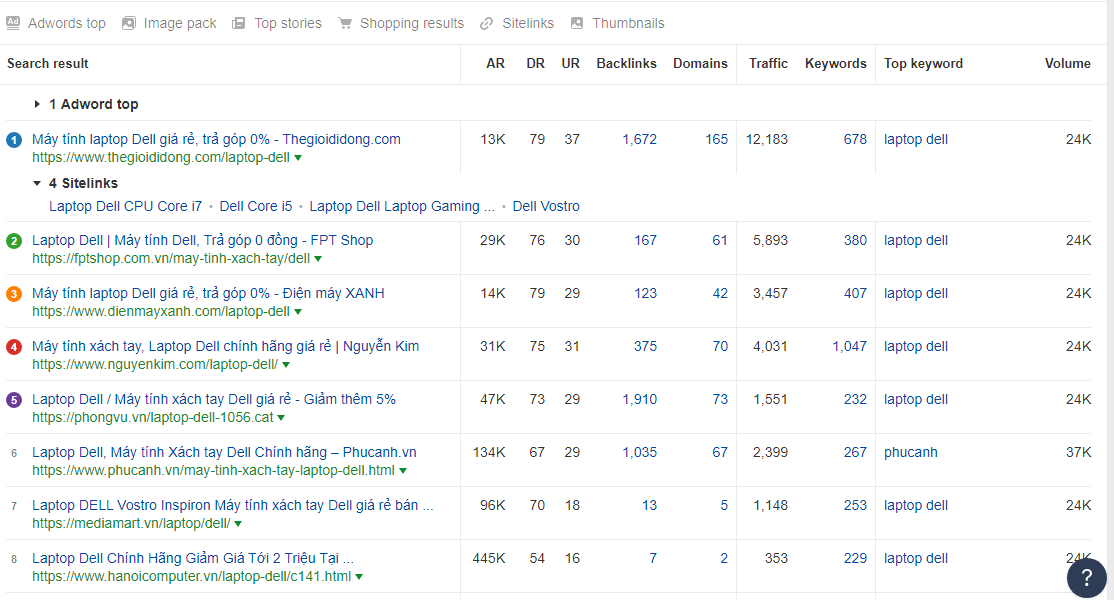Open the Giảm thêm 5% result title
The height and width of the screenshot is (600, 1114).
(214, 399)
